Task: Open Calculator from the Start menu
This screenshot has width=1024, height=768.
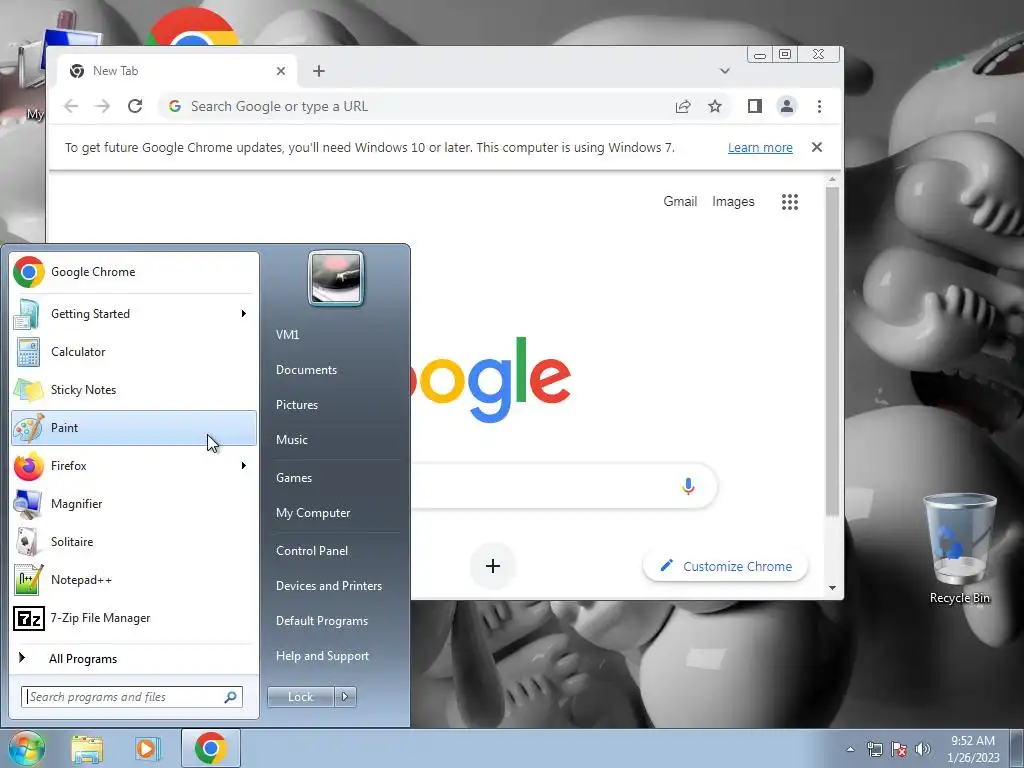Action: [x=134, y=351]
